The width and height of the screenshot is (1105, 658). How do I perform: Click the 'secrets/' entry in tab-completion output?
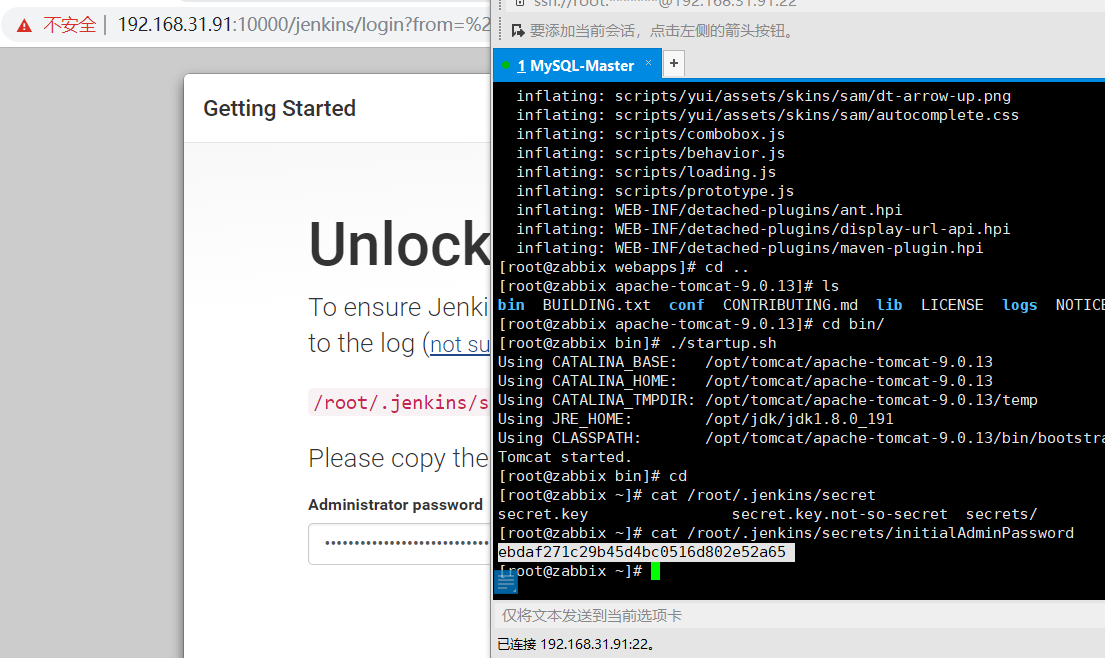[1001, 514]
